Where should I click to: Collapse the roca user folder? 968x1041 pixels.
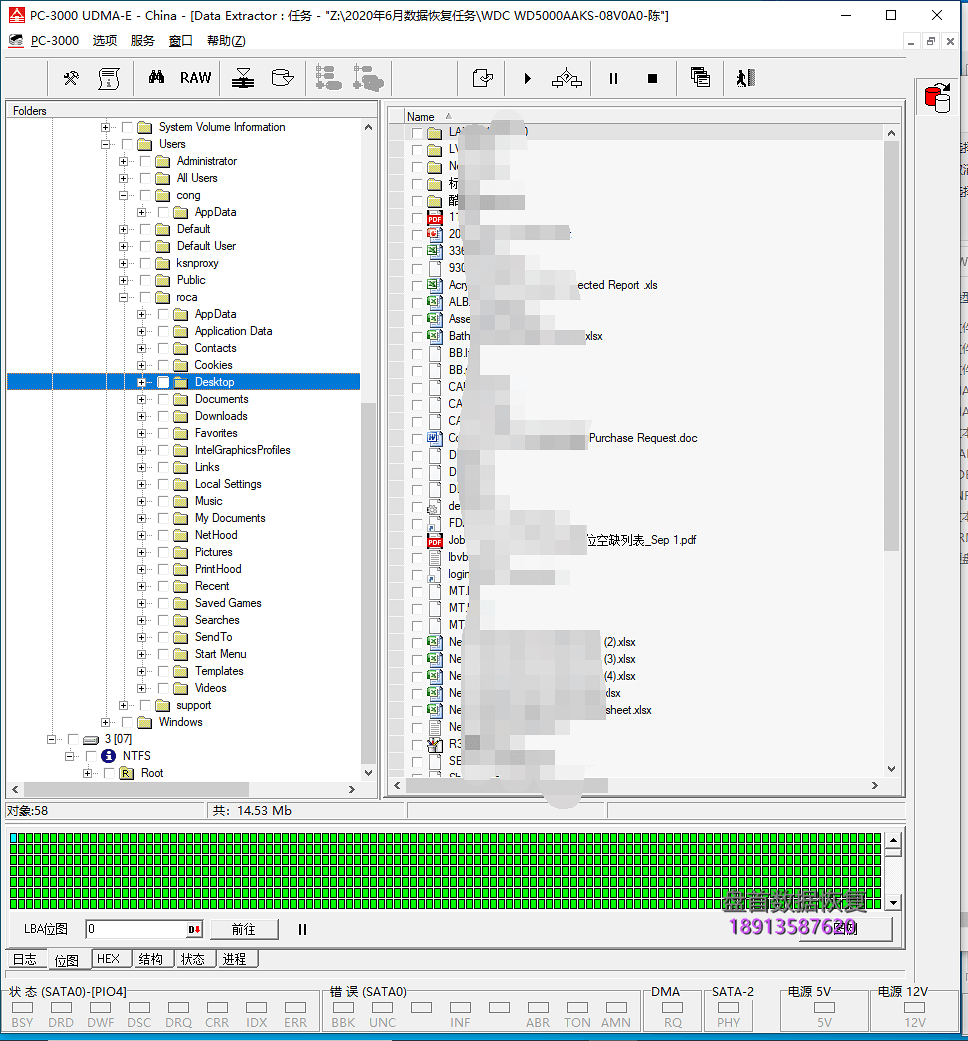coord(123,297)
